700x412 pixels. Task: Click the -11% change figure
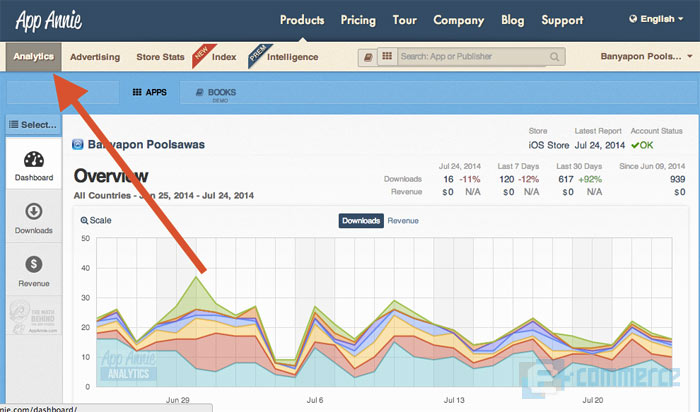tap(470, 179)
